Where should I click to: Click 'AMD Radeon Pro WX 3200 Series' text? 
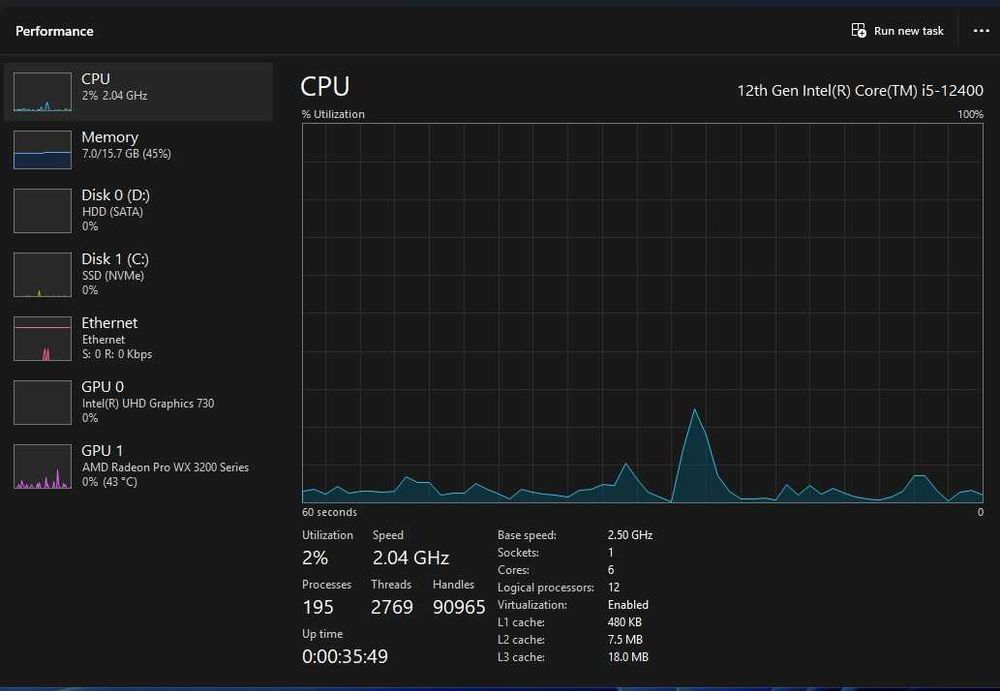click(165, 467)
